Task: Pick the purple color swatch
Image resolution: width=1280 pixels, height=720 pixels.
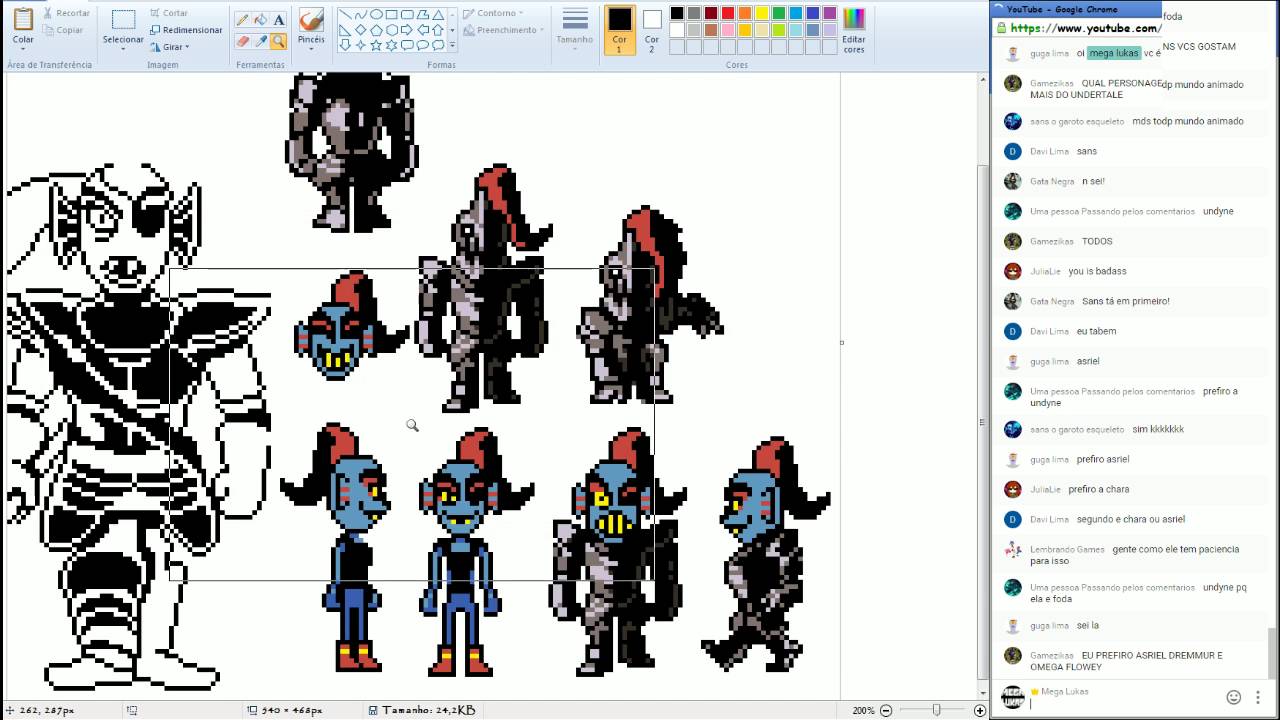Action: (x=830, y=13)
